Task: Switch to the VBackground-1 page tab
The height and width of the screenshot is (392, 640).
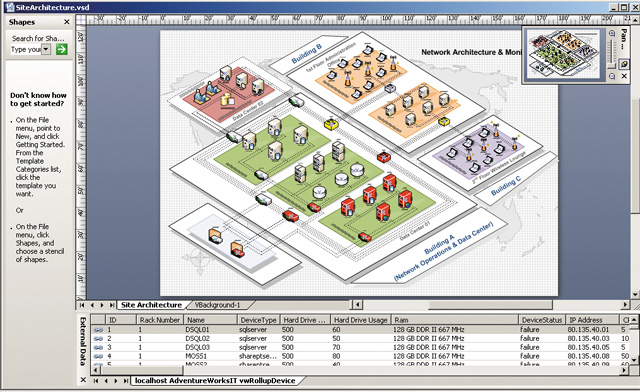Action: coord(217,305)
